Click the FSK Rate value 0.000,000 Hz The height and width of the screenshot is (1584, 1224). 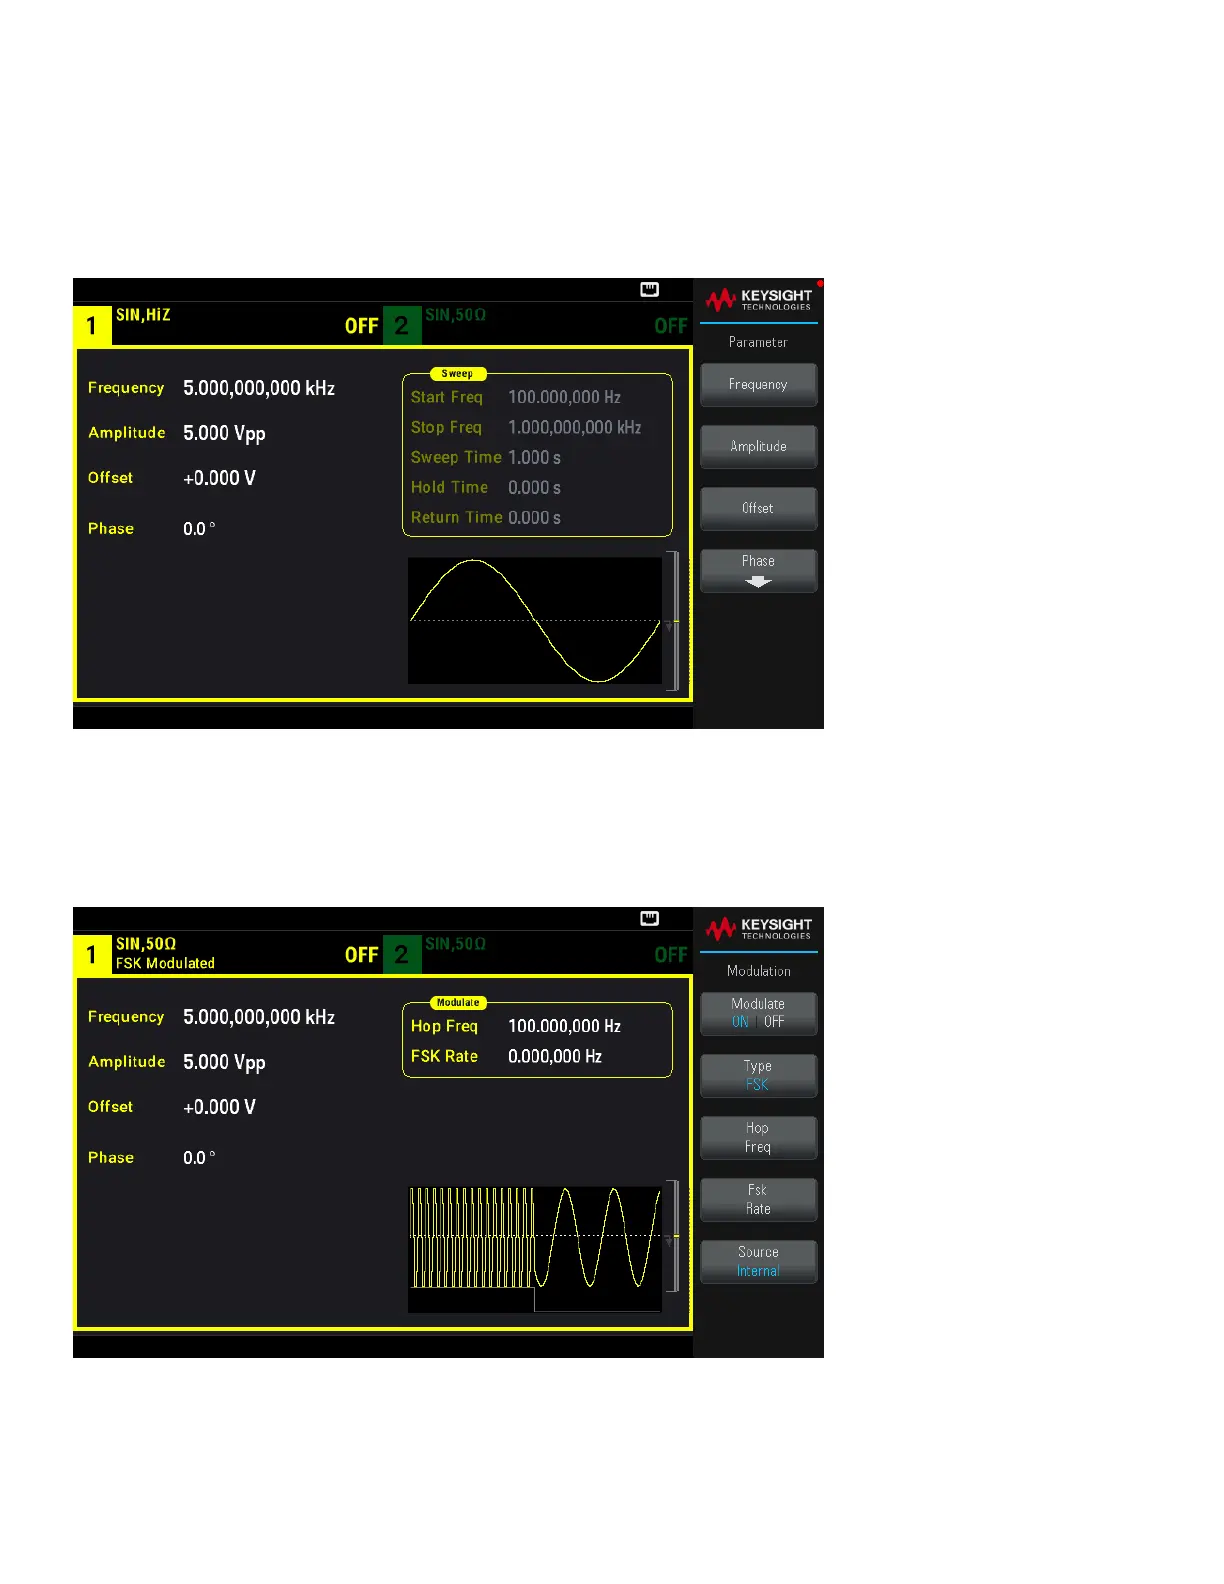(555, 1056)
